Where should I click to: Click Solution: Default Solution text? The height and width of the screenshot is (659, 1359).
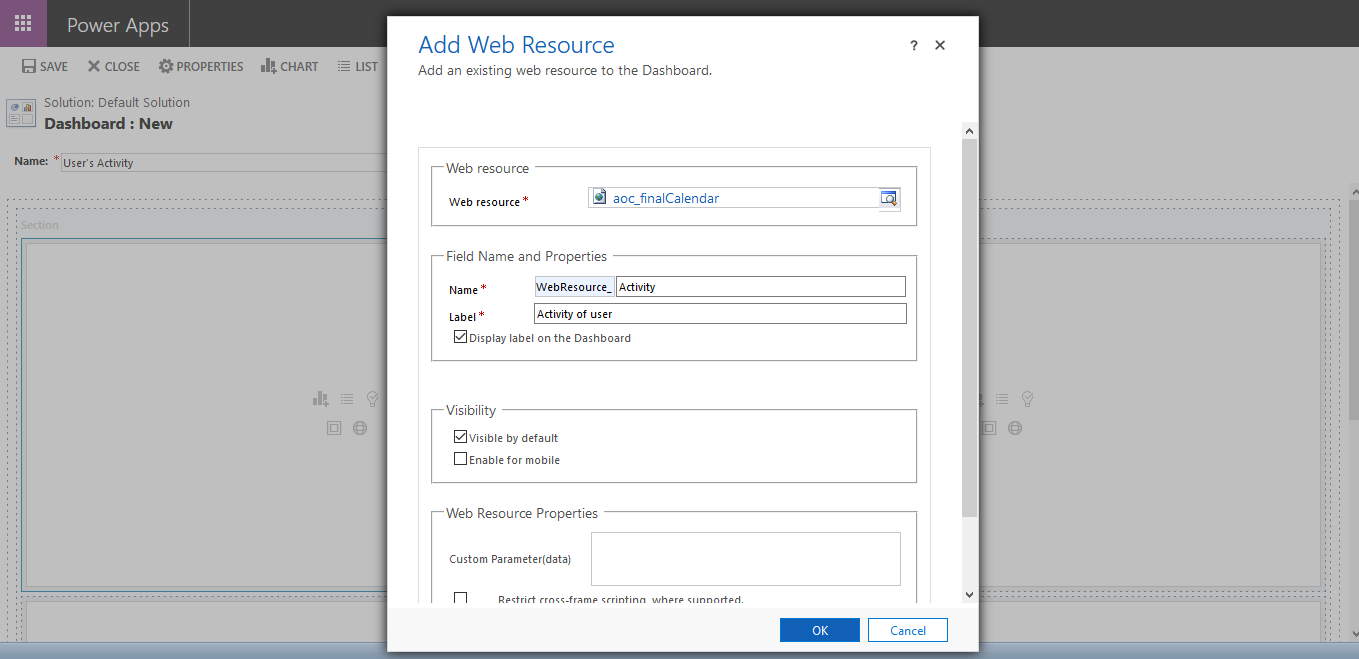(117, 103)
